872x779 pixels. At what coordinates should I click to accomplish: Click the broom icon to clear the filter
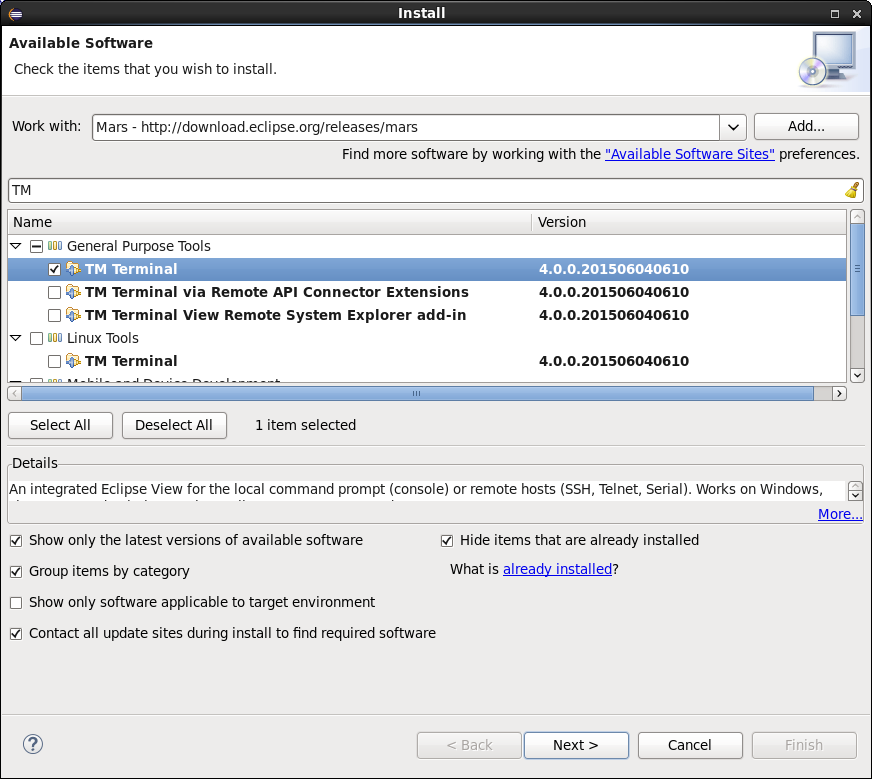point(852,190)
